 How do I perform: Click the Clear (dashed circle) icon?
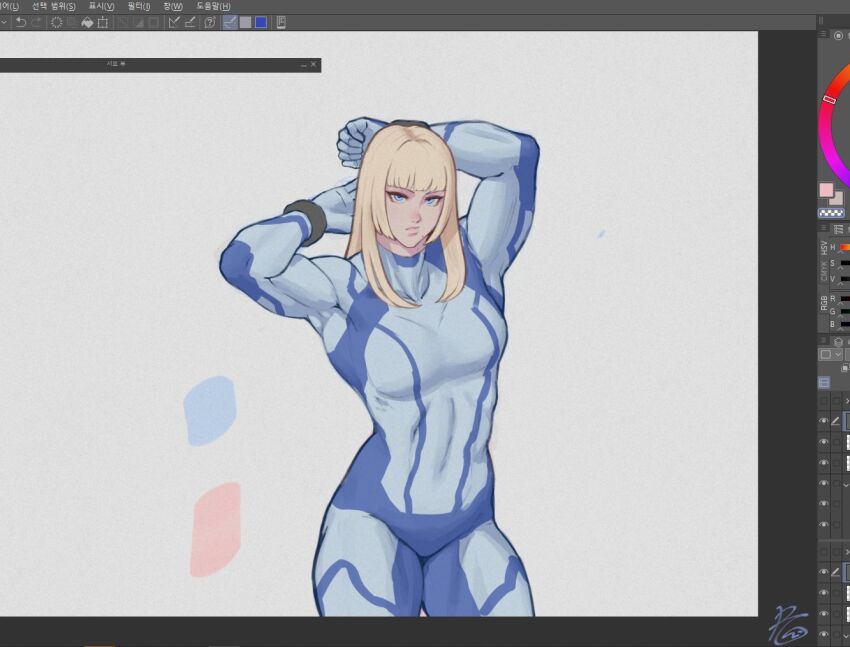pos(56,22)
